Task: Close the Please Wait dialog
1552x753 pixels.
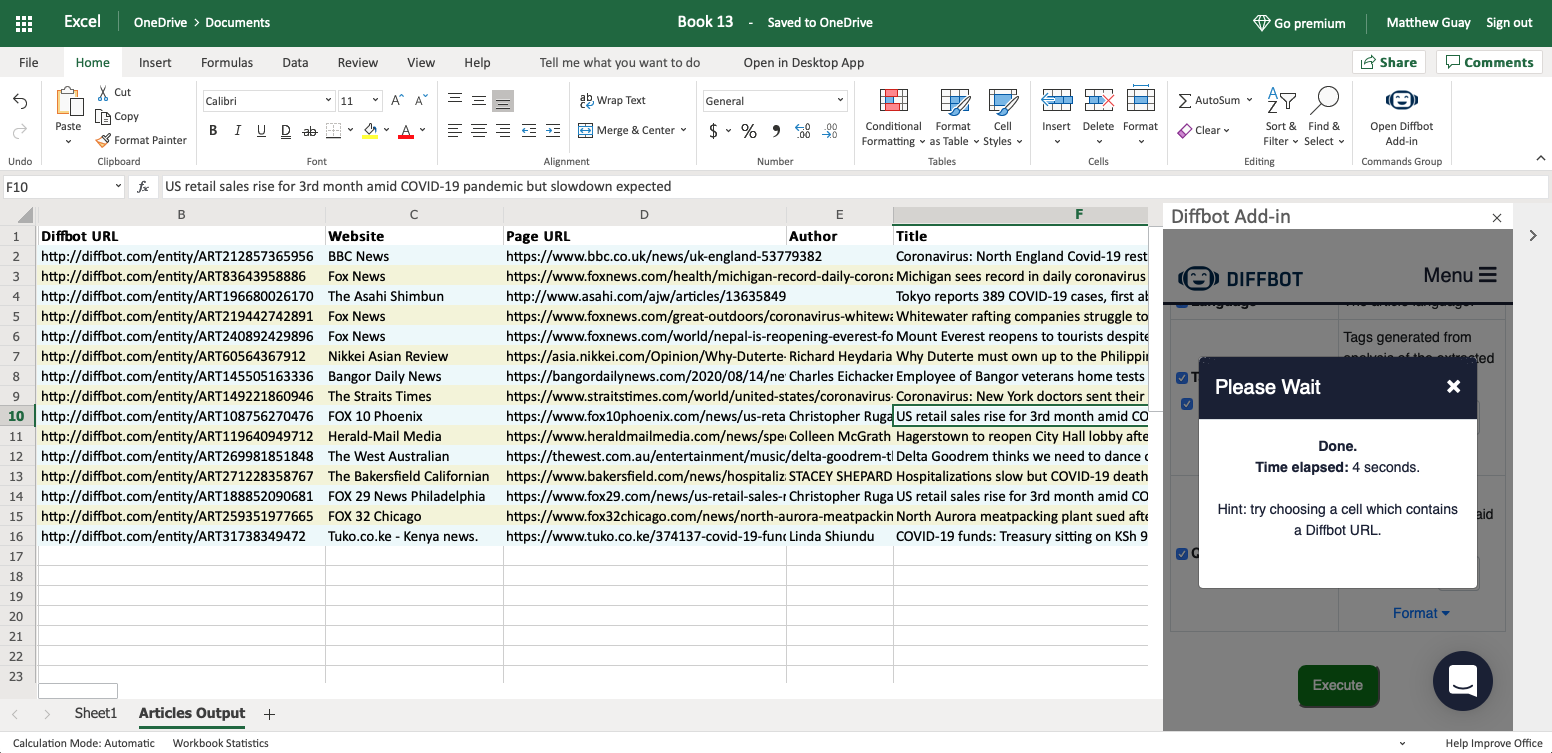Action: 1454,387
